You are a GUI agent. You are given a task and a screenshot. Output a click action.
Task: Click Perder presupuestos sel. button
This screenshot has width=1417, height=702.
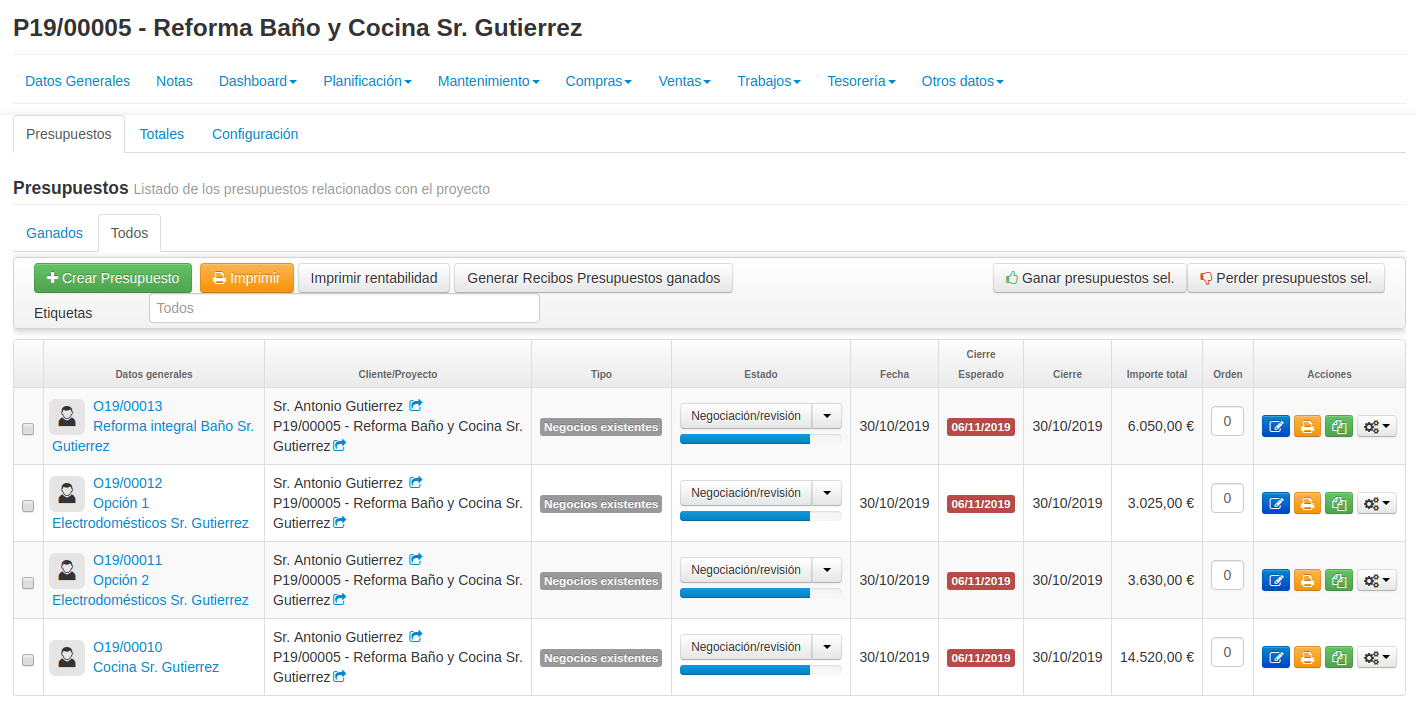click(x=1286, y=278)
